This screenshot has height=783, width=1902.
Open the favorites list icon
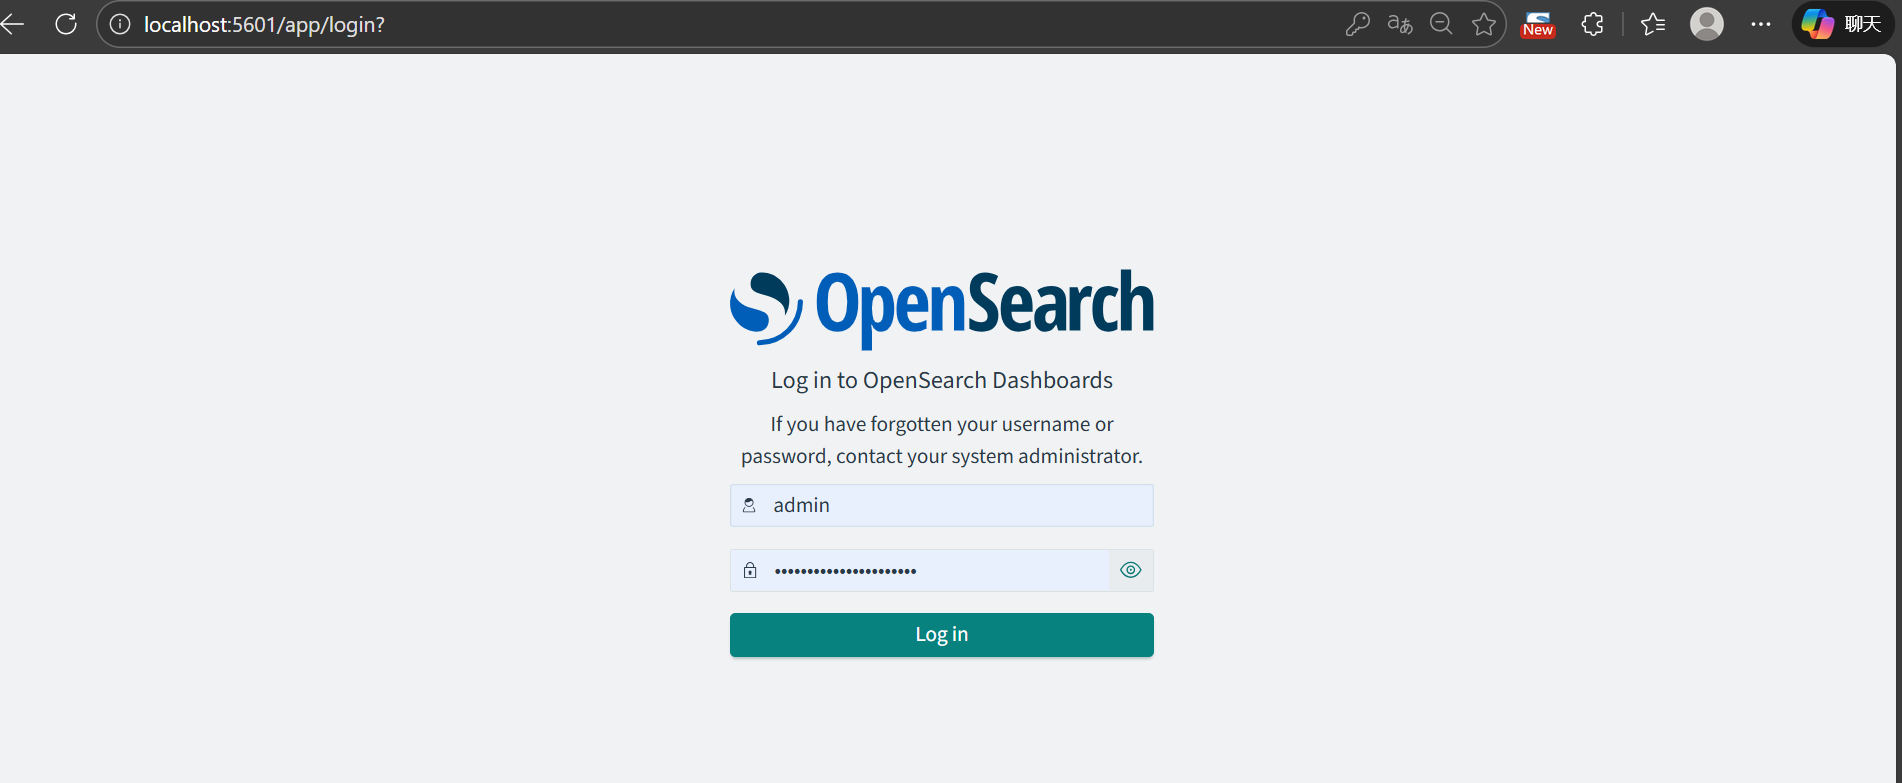pyautogui.click(x=1653, y=24)
